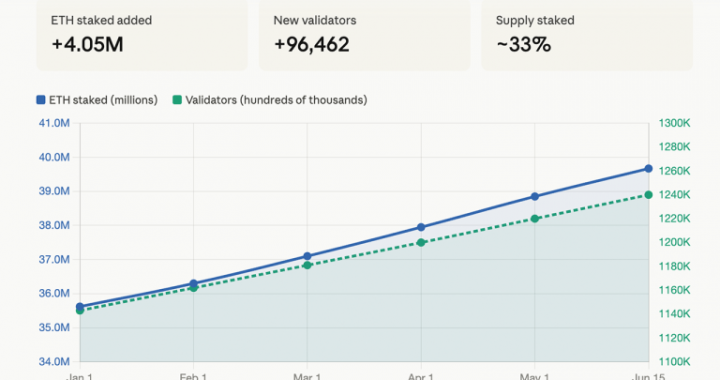The image size is (720, 380).
Task: Click the green Validators legend swatch
Action: (177, 100)
